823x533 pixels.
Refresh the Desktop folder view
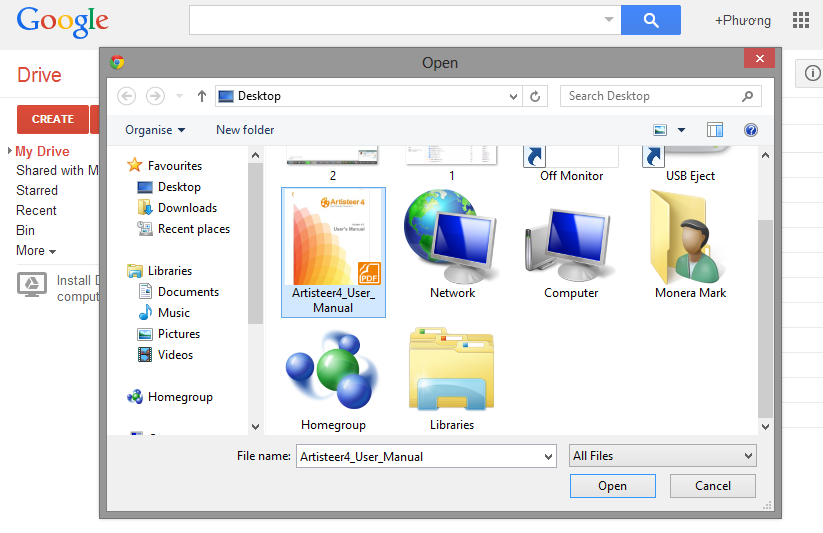[535, 97]
